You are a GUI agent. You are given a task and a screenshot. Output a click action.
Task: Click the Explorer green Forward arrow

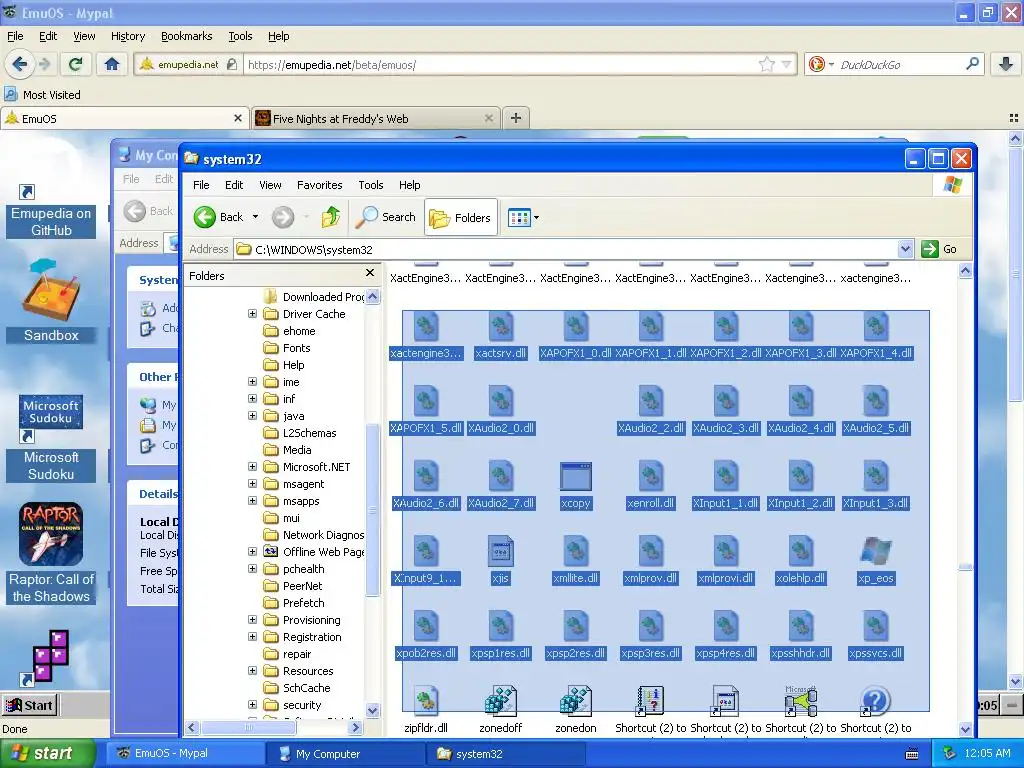(283, 217)
